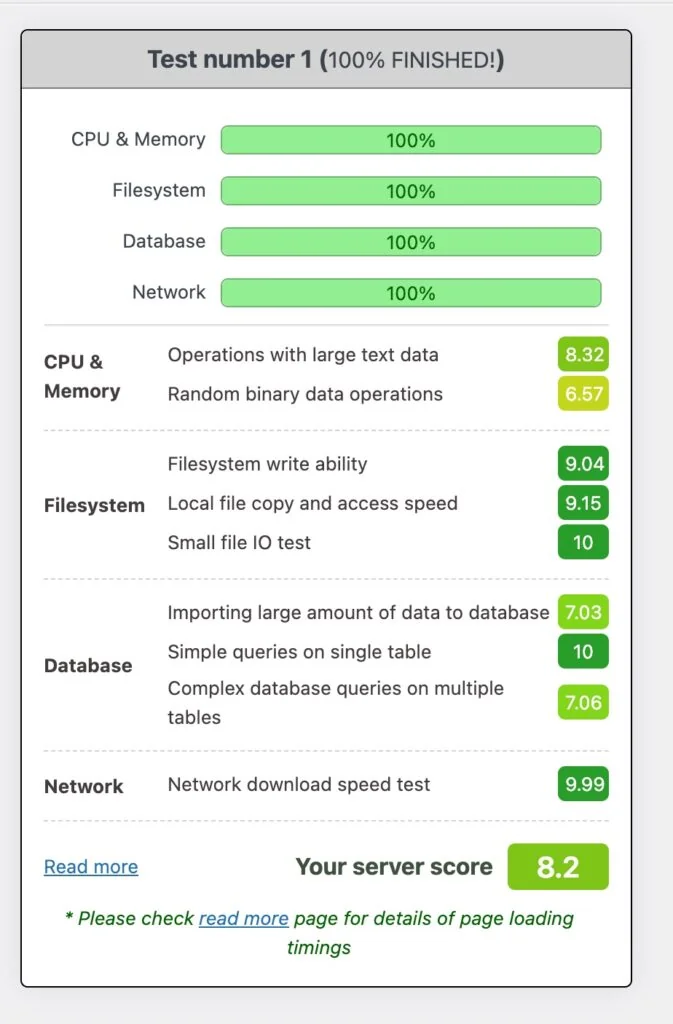Viewport: 673px width, 1024px height.
Task: Select the 6.57 random binary data score badge
Action: 582,394
